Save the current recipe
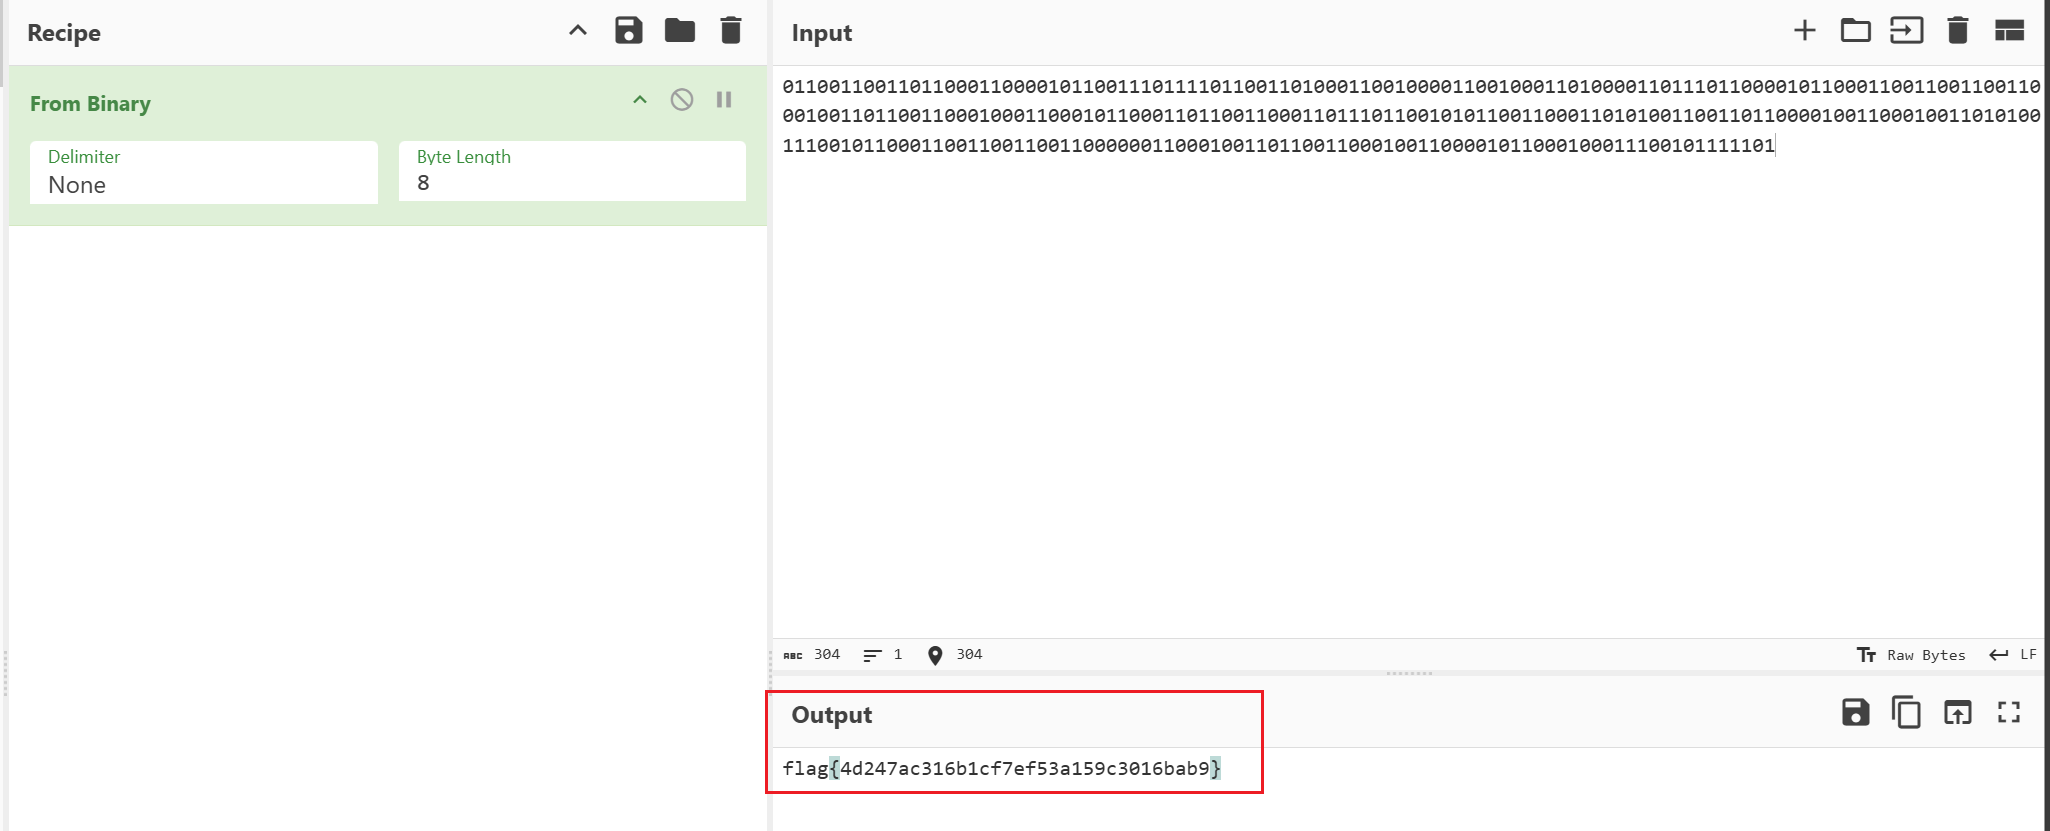The height and width of the screenshot is (831, 2050). (628, 31)
